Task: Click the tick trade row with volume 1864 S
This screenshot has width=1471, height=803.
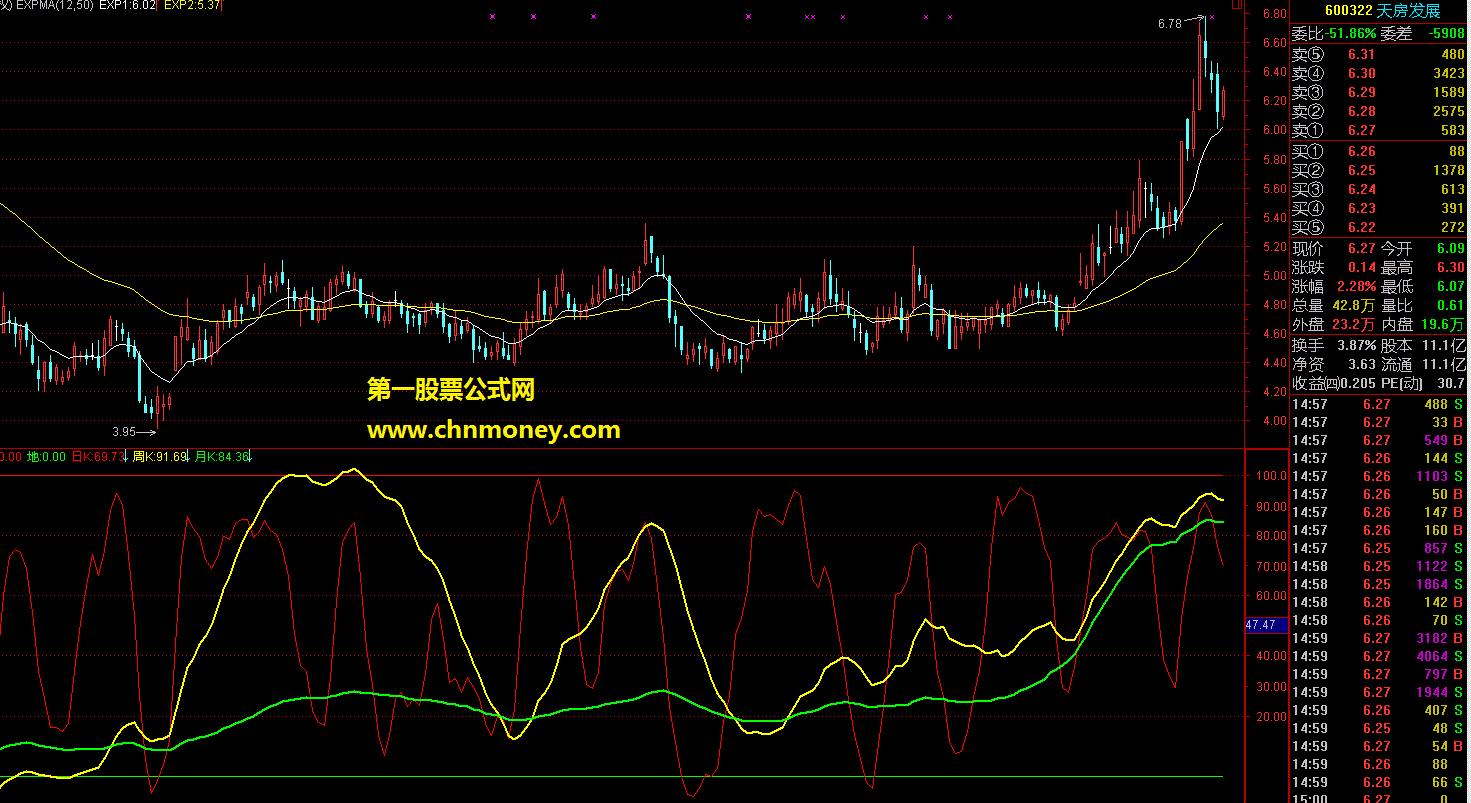Action: click(x=1379, y=584)
